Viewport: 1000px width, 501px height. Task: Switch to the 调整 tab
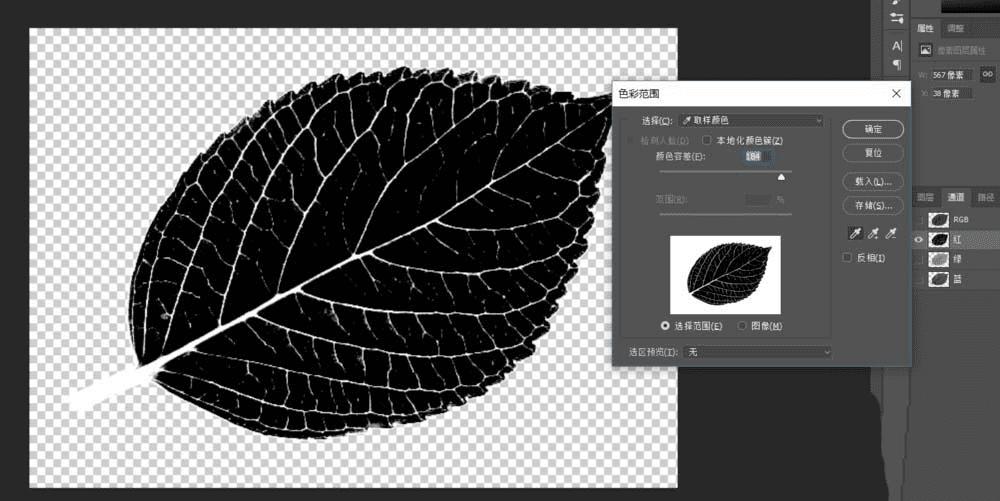(x=955, y=28)
